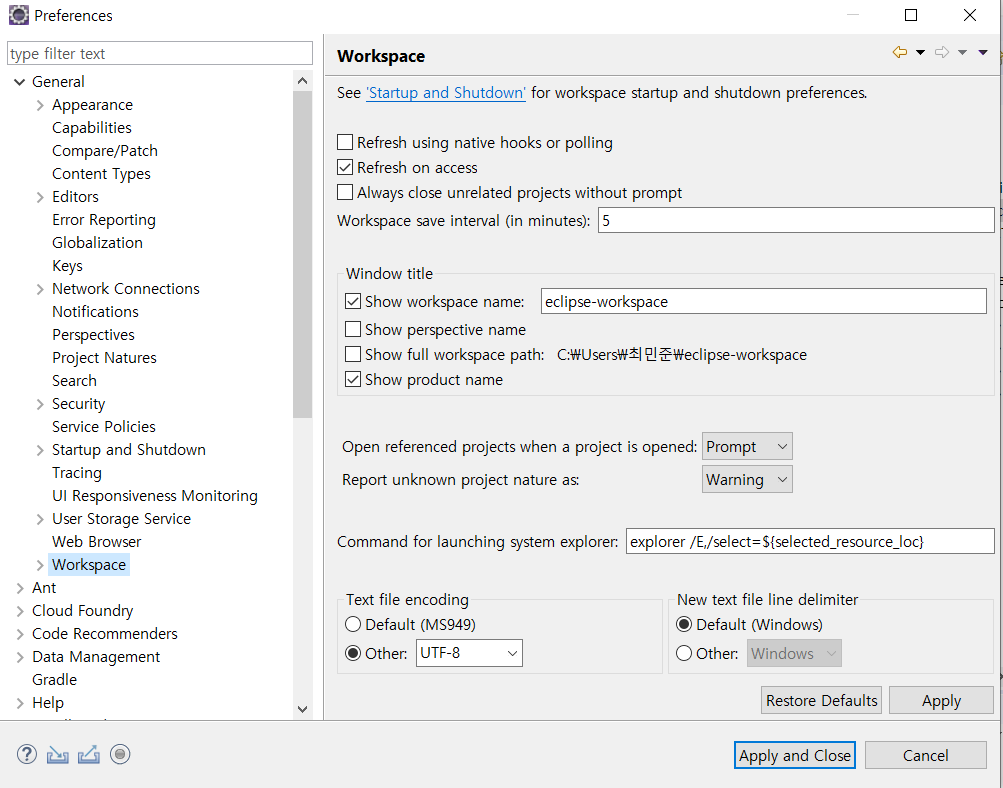
Task: Click the Eclipse Preferences title icon
Action: [x=19, y=15]
